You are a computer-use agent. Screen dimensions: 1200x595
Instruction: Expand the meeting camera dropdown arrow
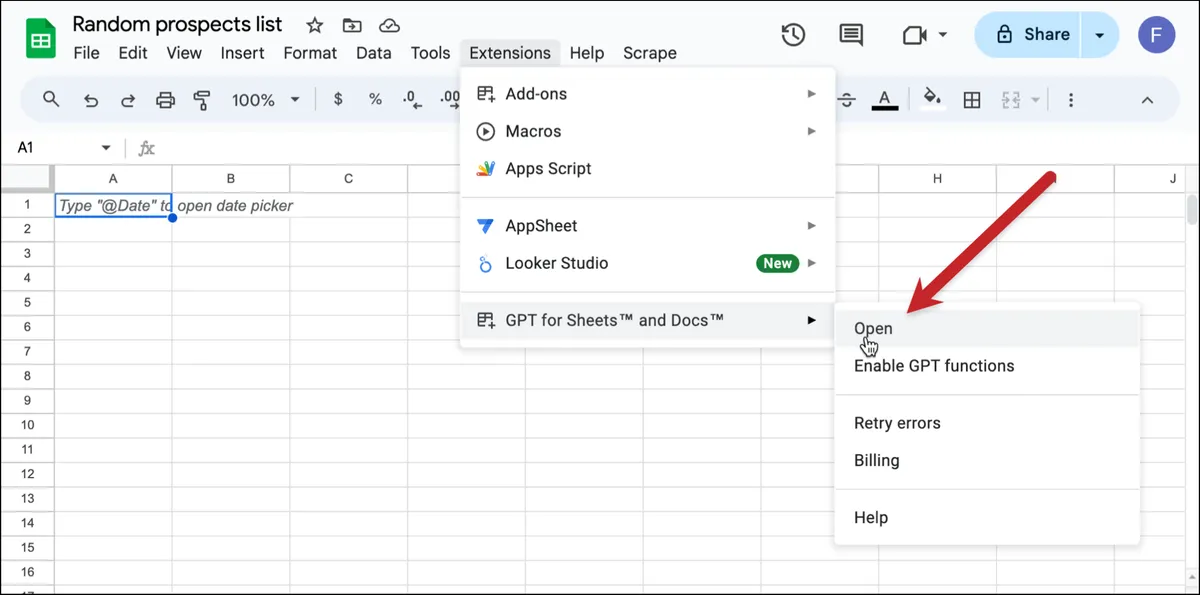(943, 35)
